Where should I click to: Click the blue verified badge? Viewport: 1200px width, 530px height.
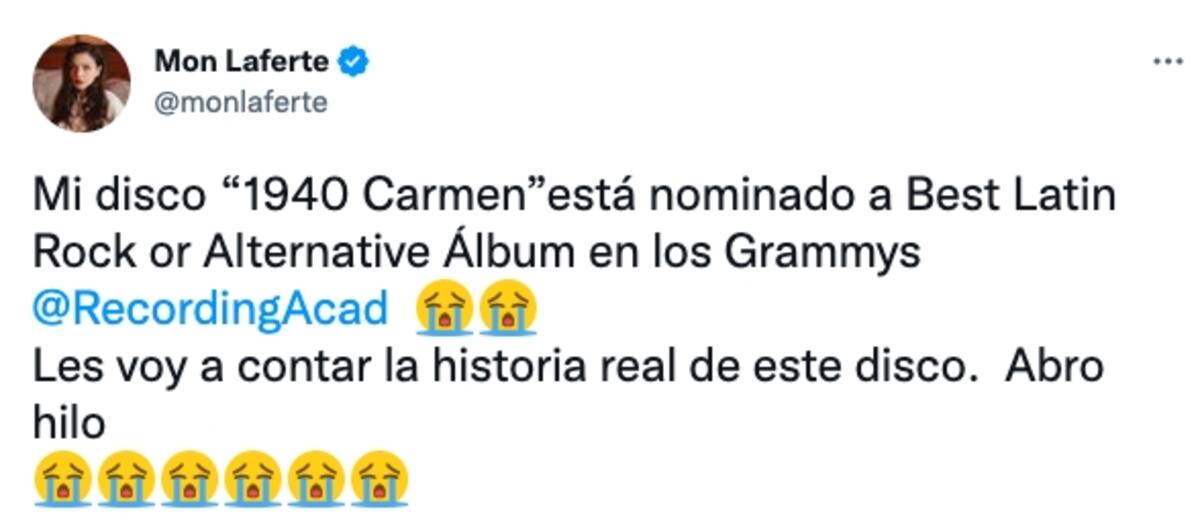[354, 62]
